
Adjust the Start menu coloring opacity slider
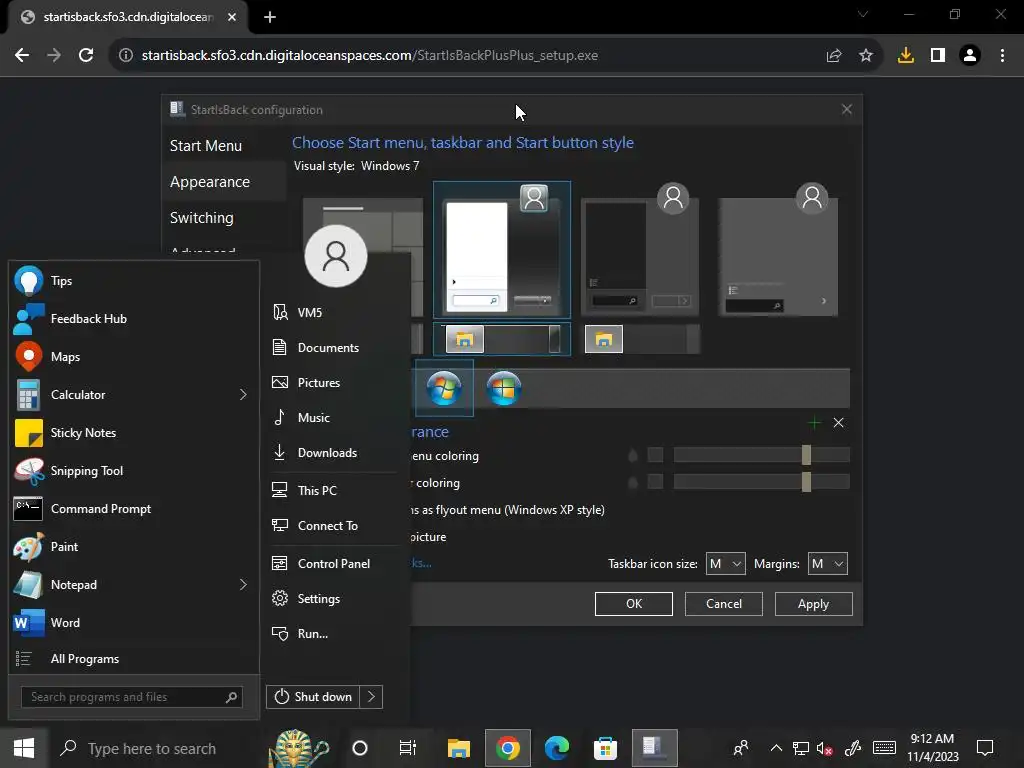761,455
